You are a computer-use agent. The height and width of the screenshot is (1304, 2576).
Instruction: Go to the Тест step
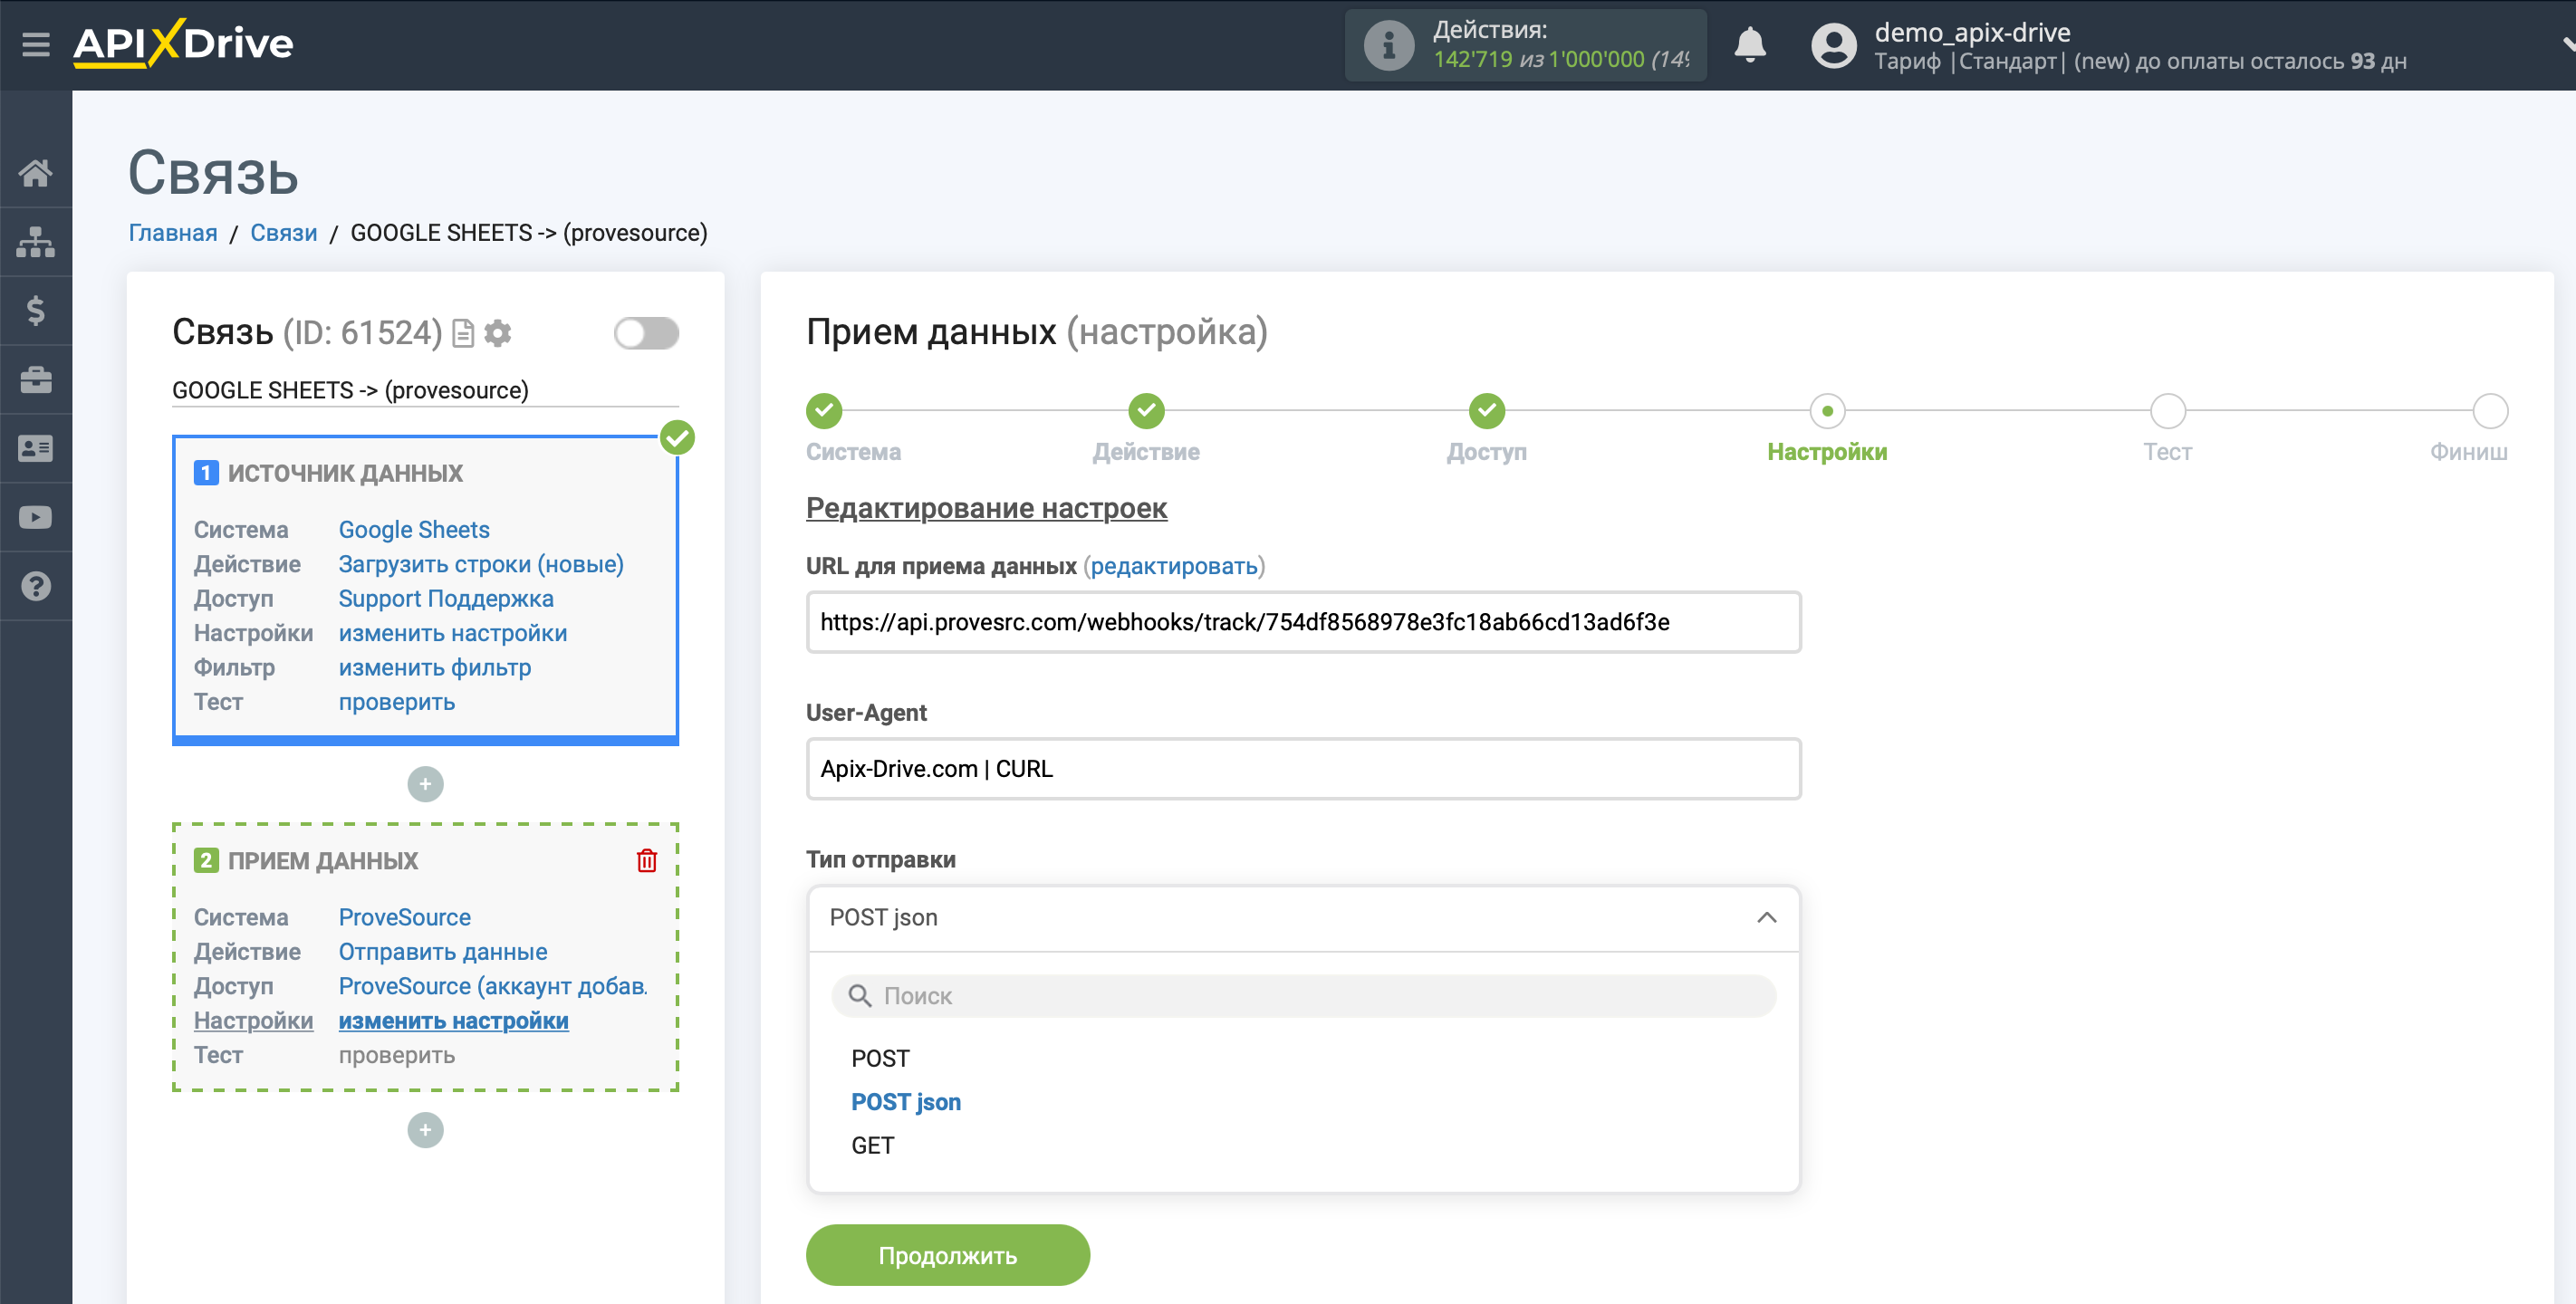2167,410
